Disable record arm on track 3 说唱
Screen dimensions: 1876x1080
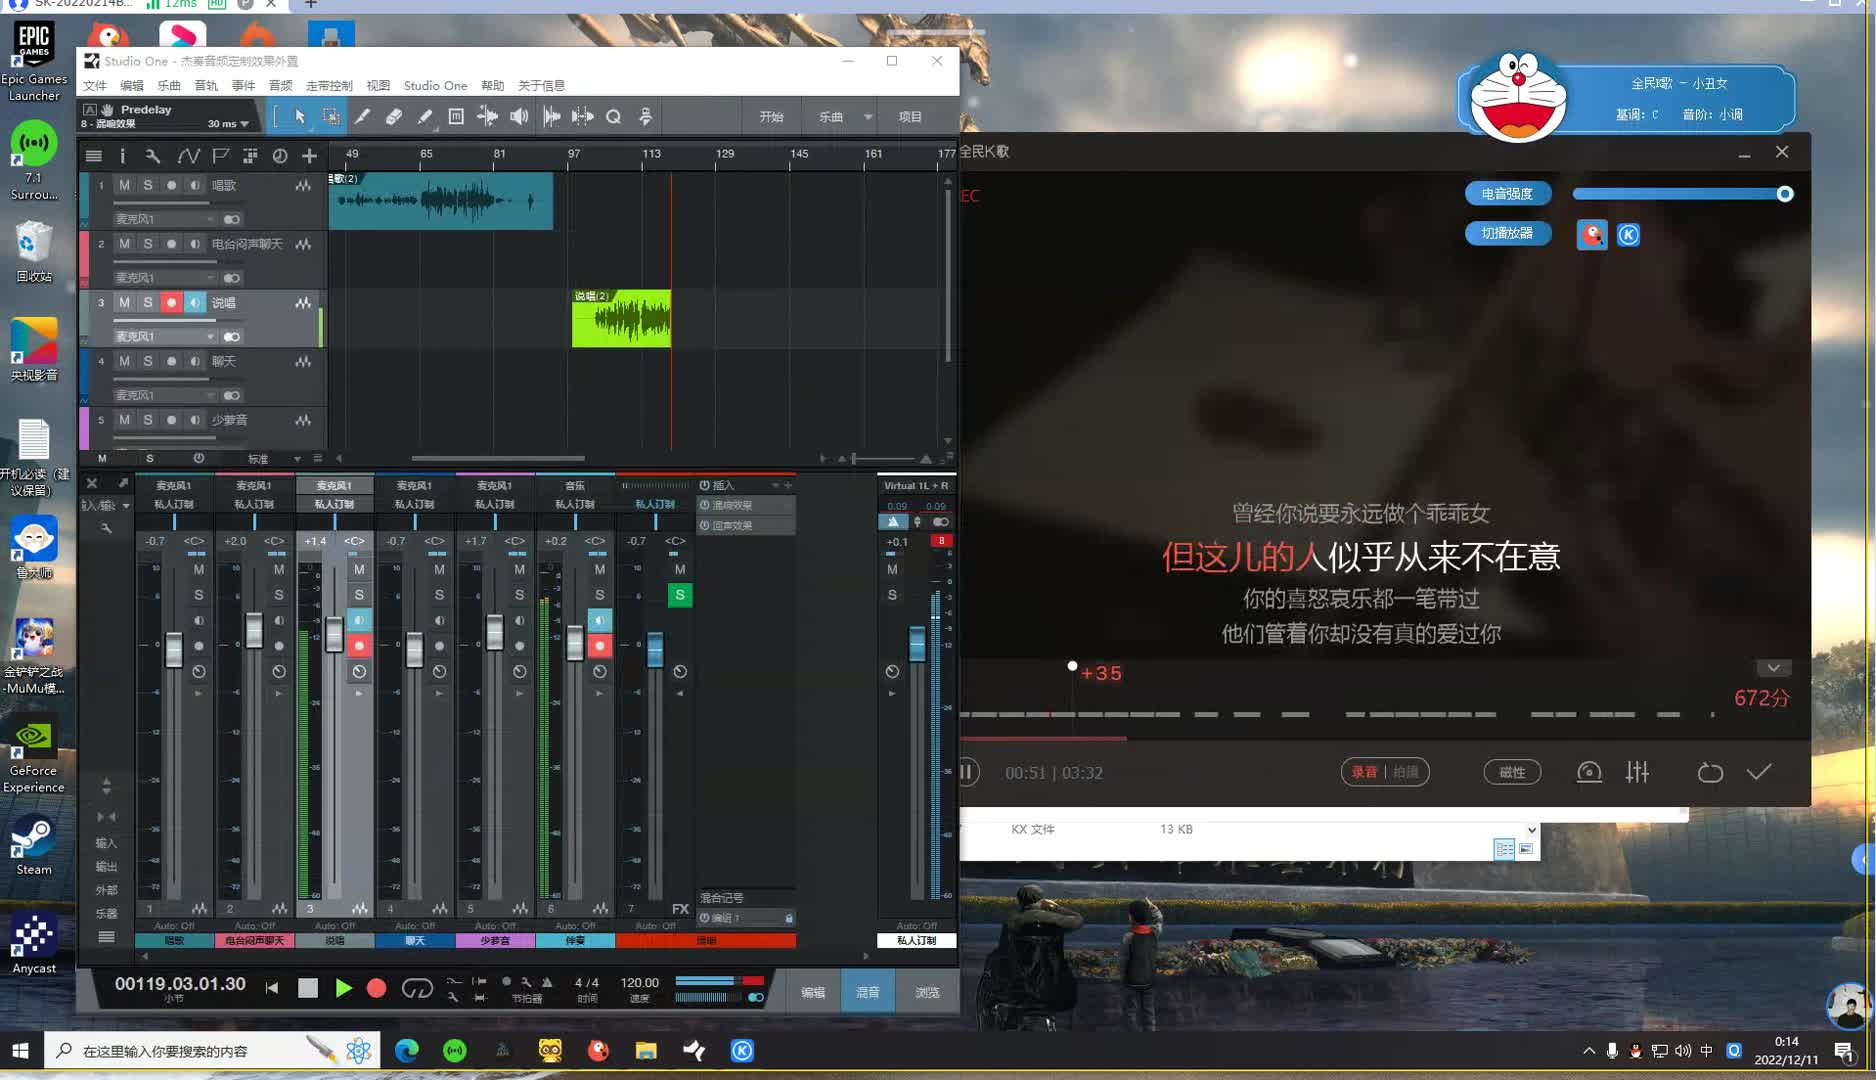click(x=171, y=303)
